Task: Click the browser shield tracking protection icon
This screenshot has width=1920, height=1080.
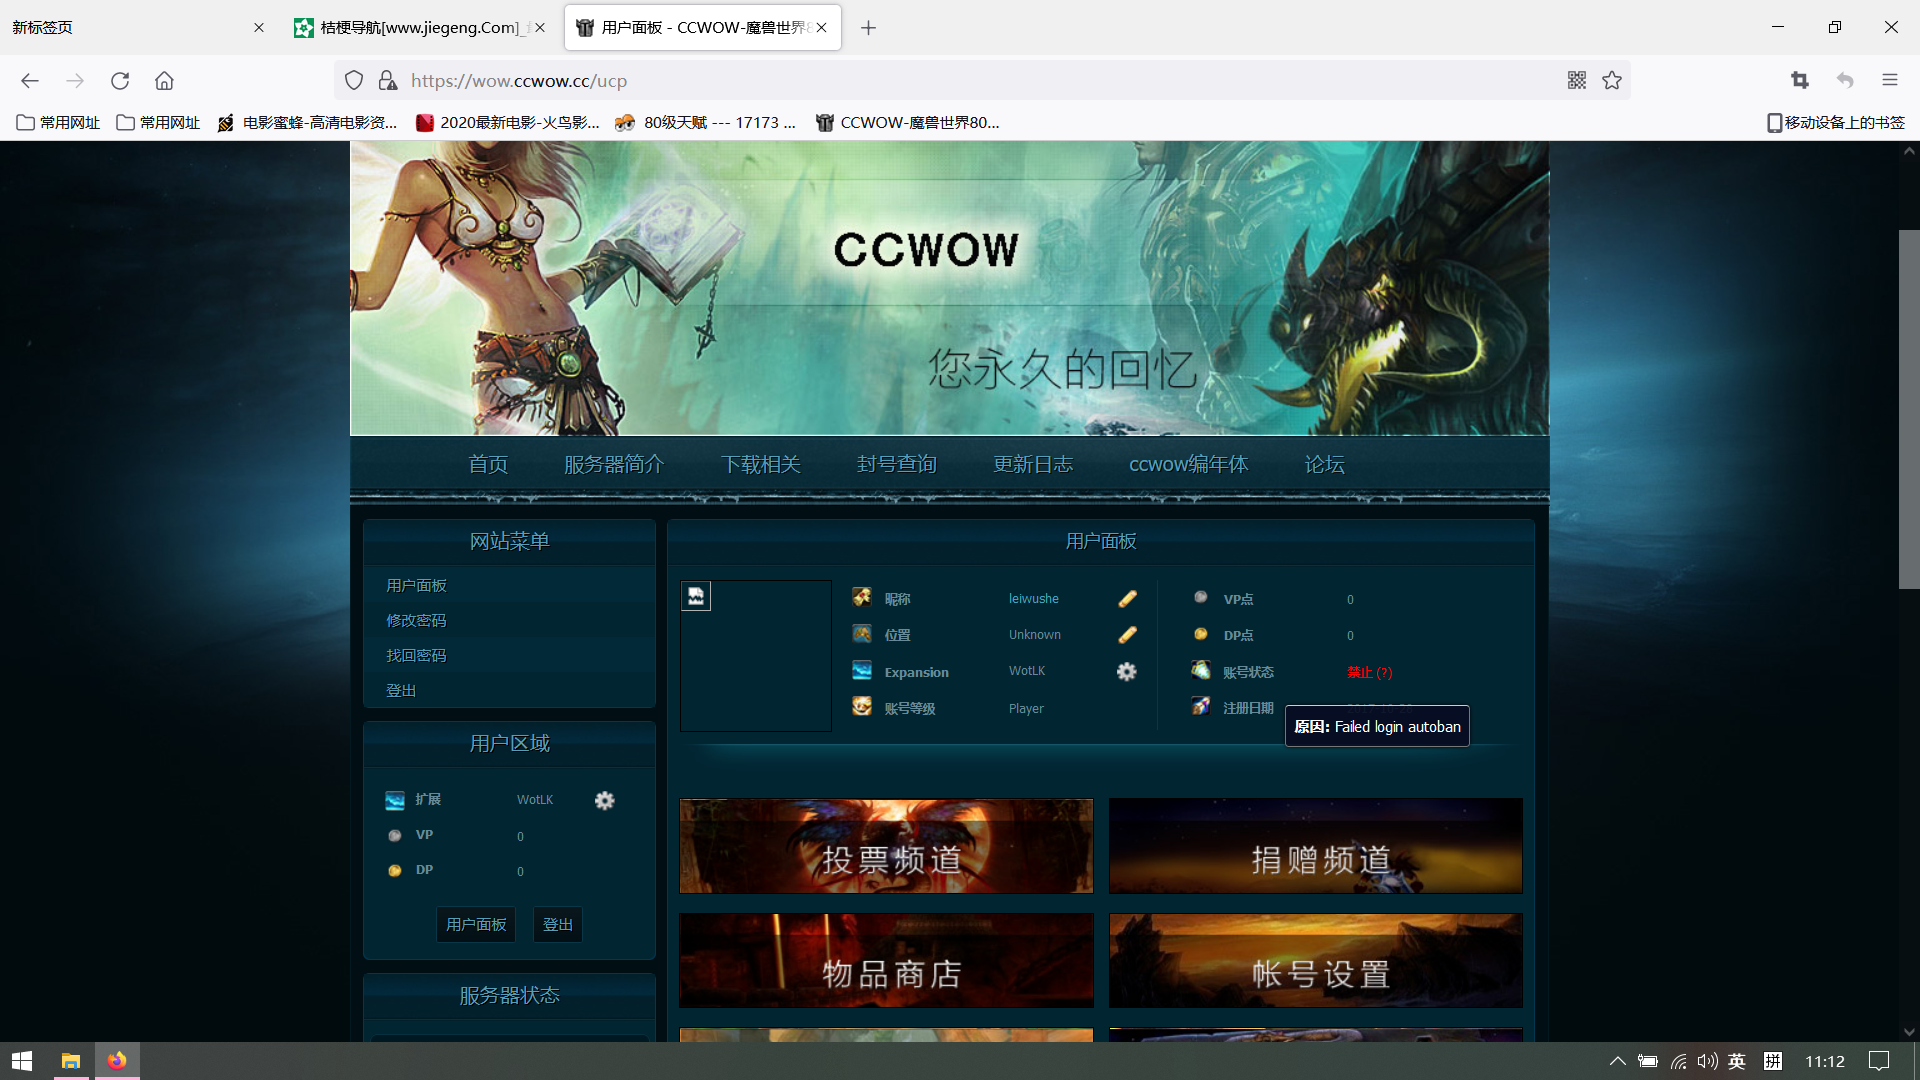Action: click(353, 80)
